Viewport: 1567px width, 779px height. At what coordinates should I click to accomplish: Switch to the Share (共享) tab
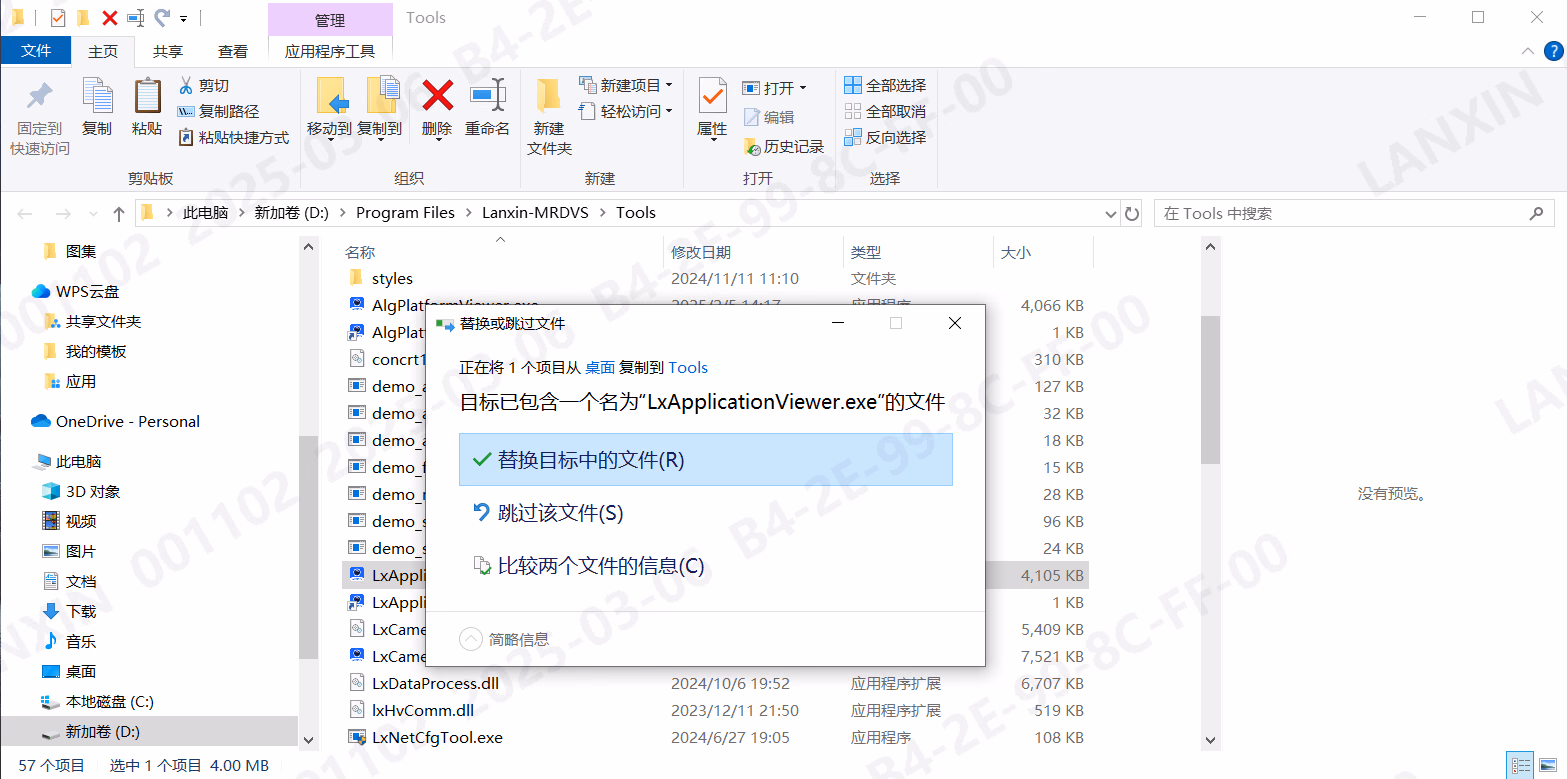pyautogui.click(x=168, y=51)
